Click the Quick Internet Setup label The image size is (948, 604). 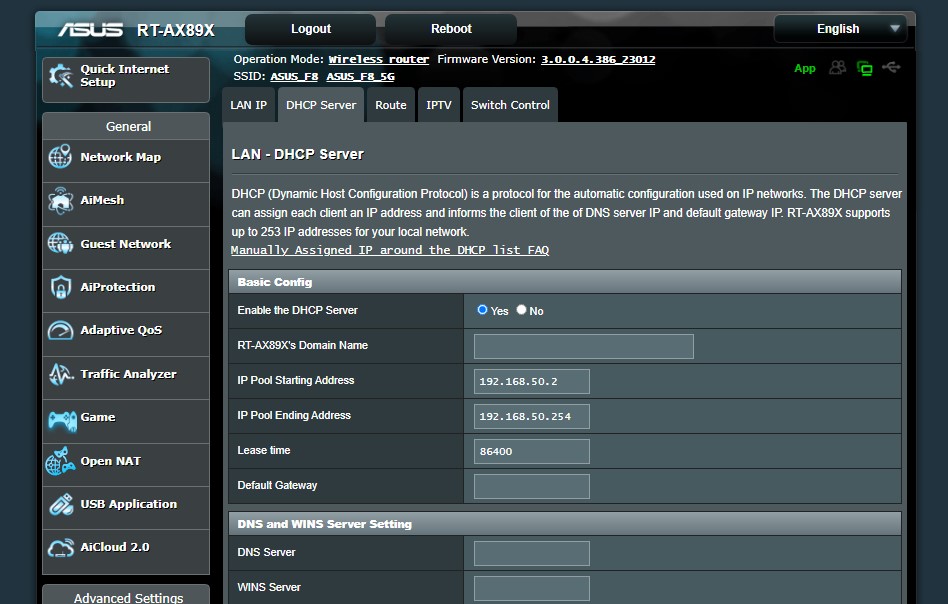coord(125,76)
